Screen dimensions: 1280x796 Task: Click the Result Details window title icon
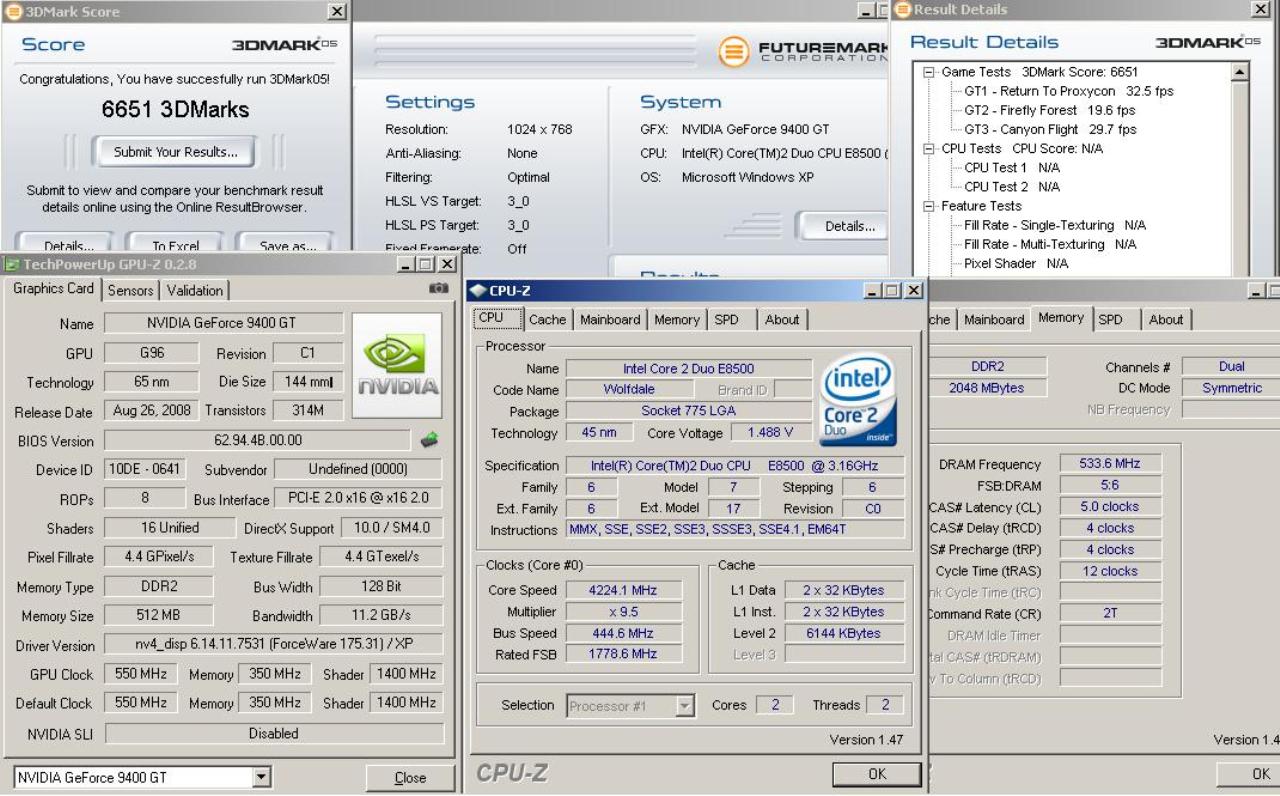(903, 10)
